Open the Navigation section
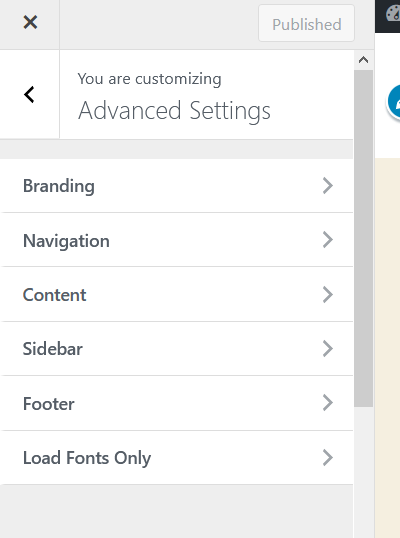This screenshot has height=538, width=400. pos(176,240)
